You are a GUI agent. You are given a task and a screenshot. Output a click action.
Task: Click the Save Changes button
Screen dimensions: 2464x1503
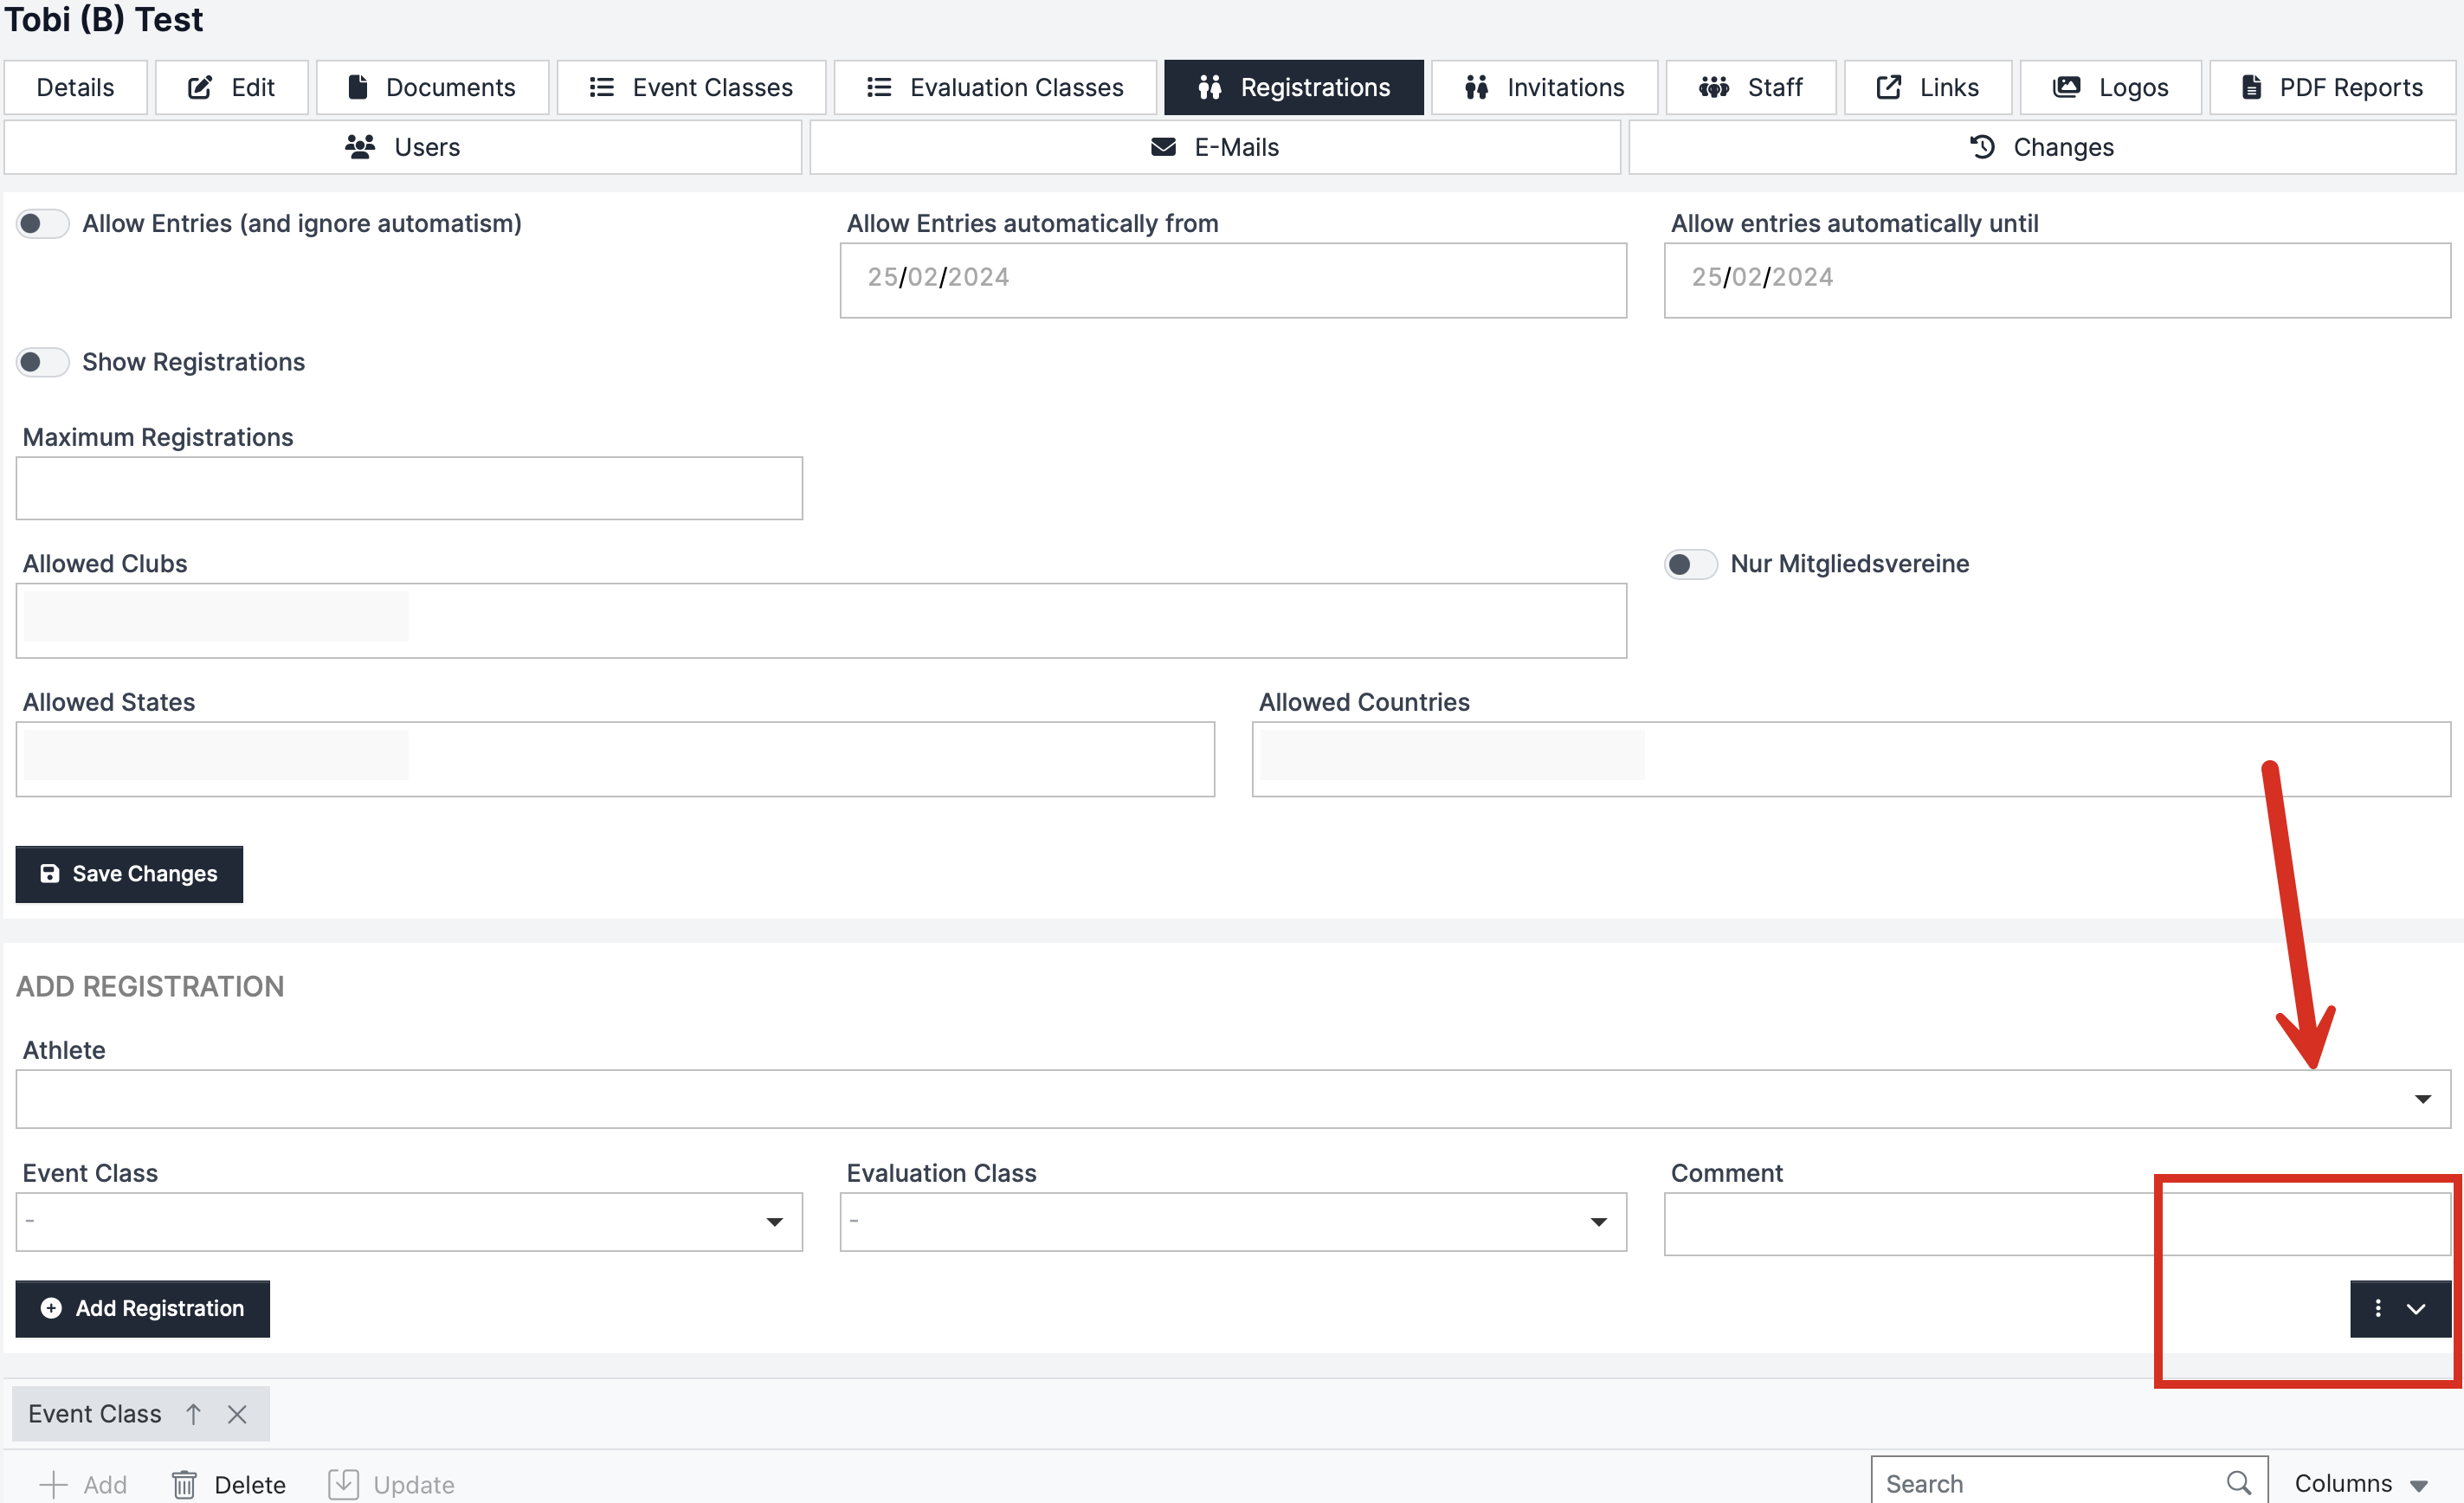(x=129, y=874)
